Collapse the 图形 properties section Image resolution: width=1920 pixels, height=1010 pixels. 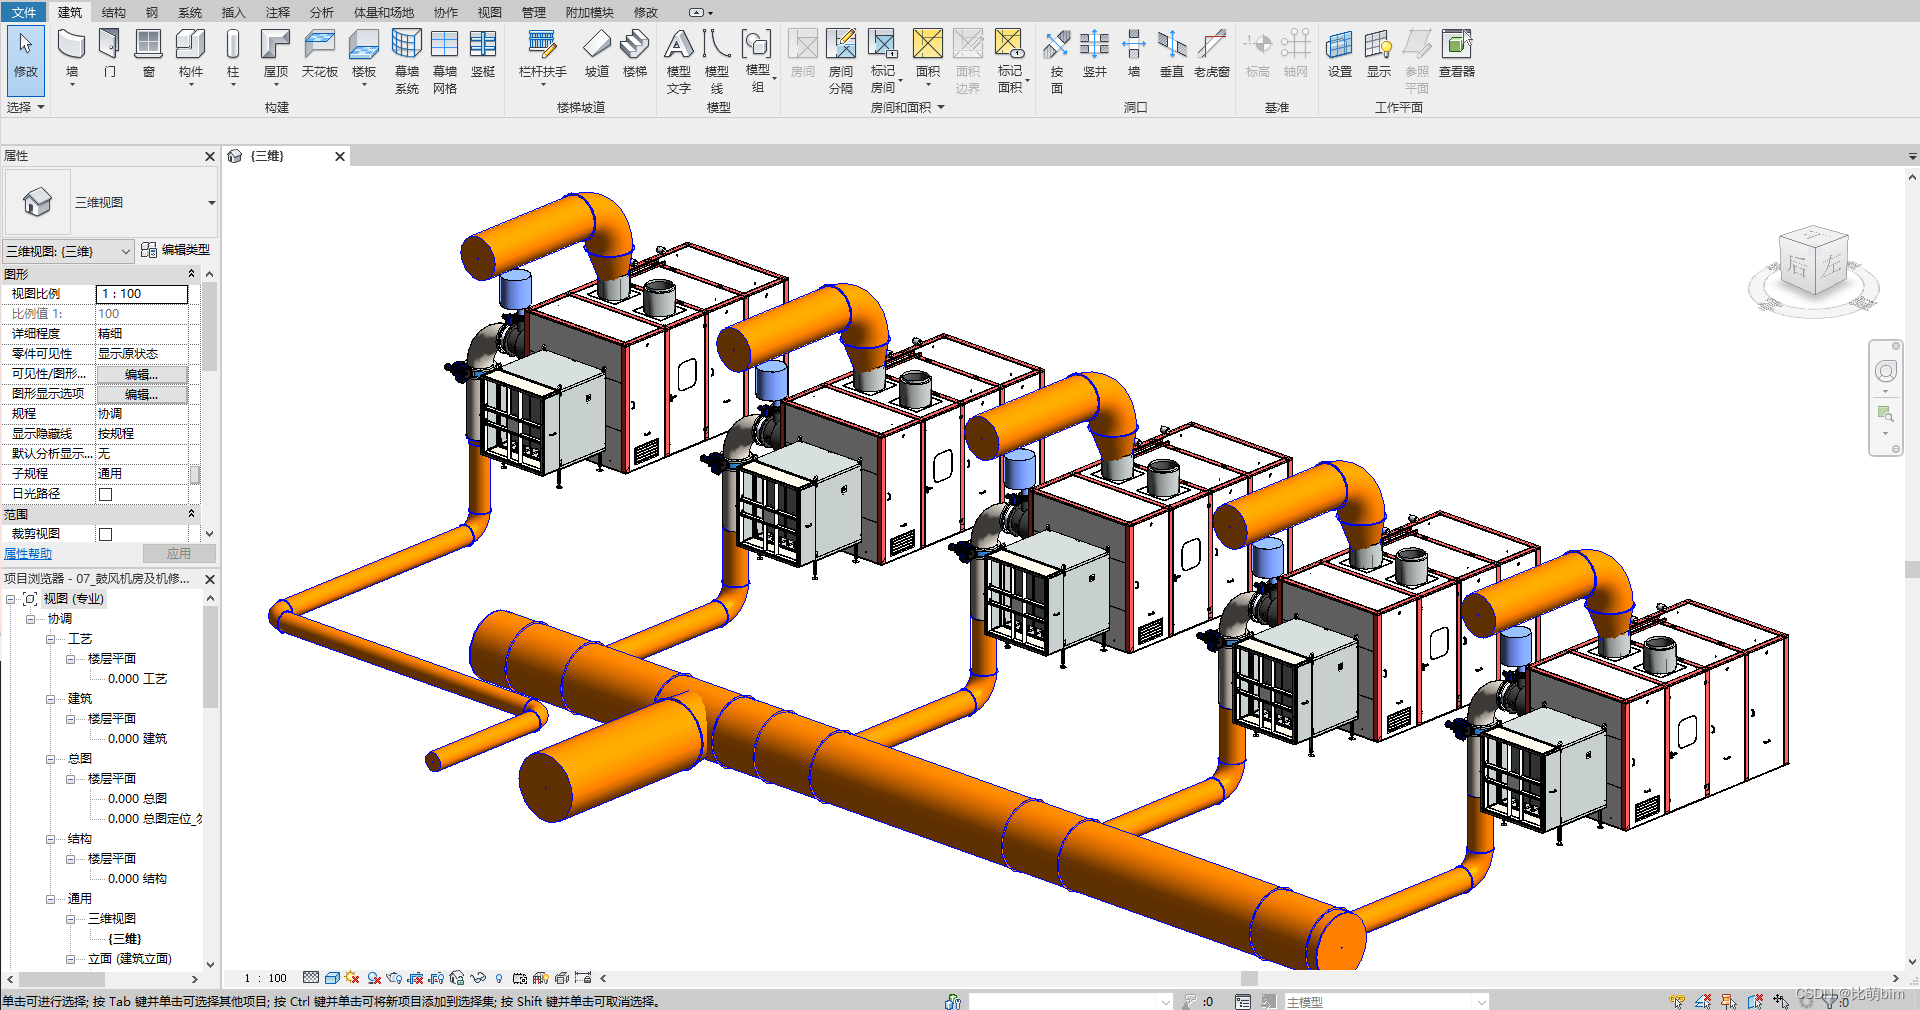tap(192, 273)
